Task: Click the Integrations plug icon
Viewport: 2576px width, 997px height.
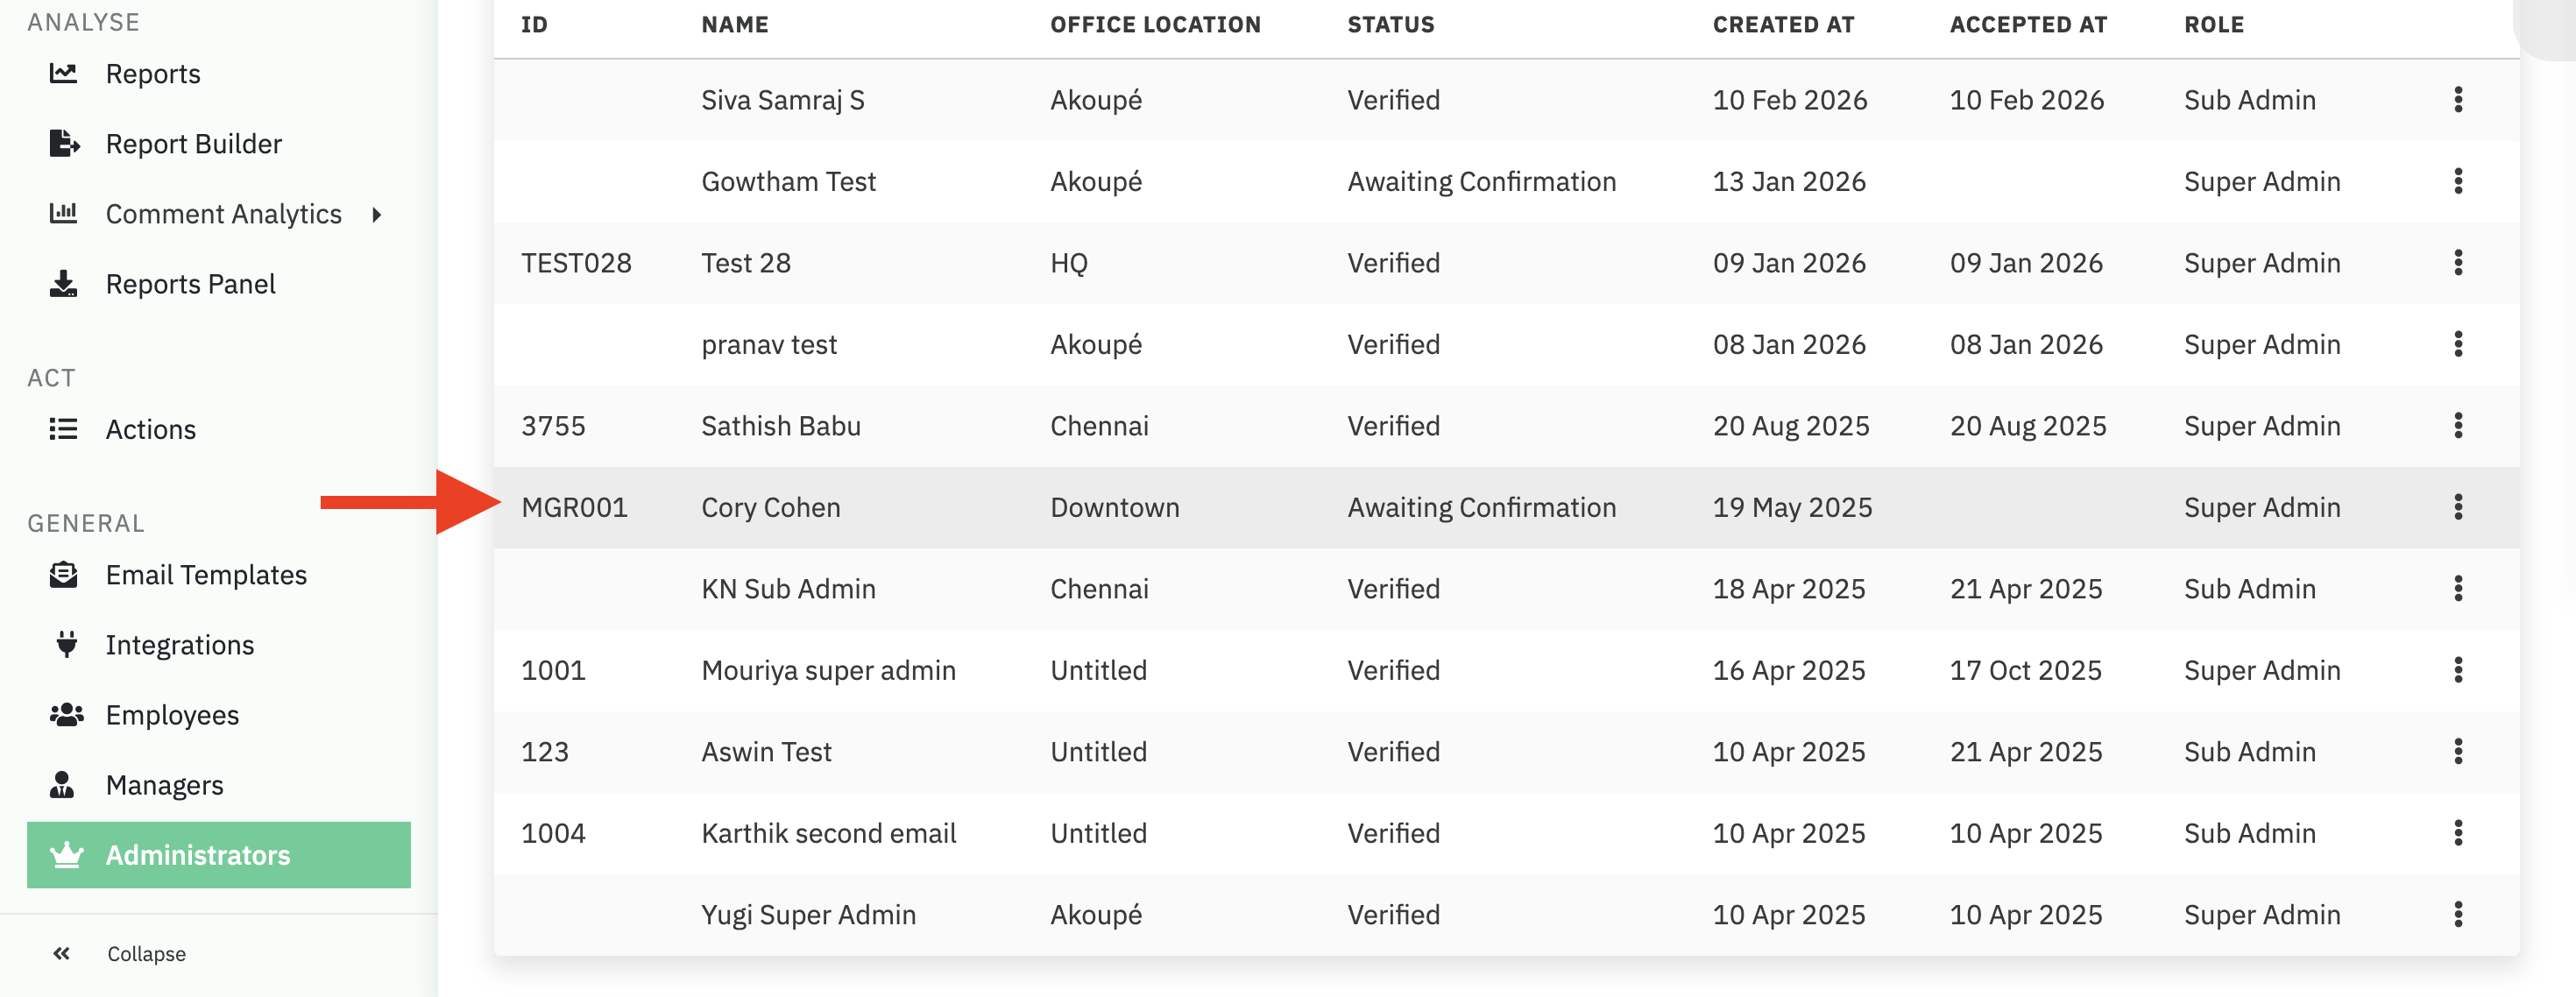Action: 66,645
